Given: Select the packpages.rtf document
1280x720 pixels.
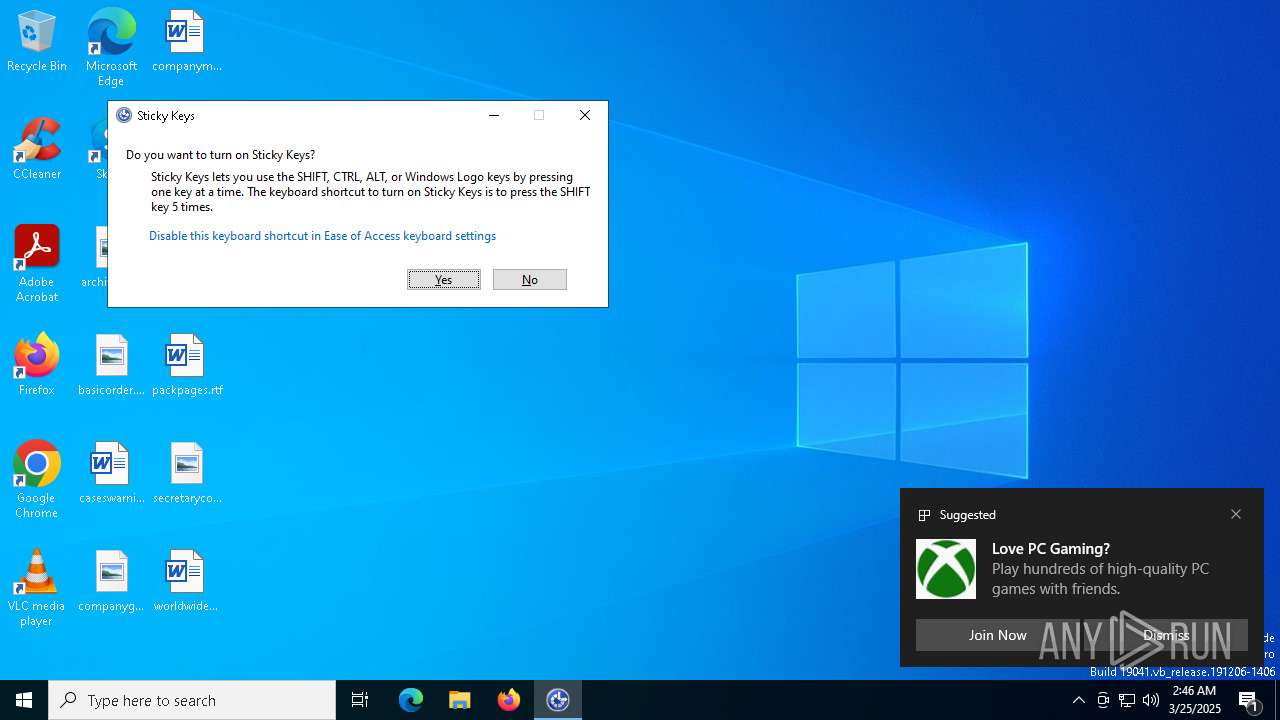Looking at the screenshot, I should (x=187, y=365).
